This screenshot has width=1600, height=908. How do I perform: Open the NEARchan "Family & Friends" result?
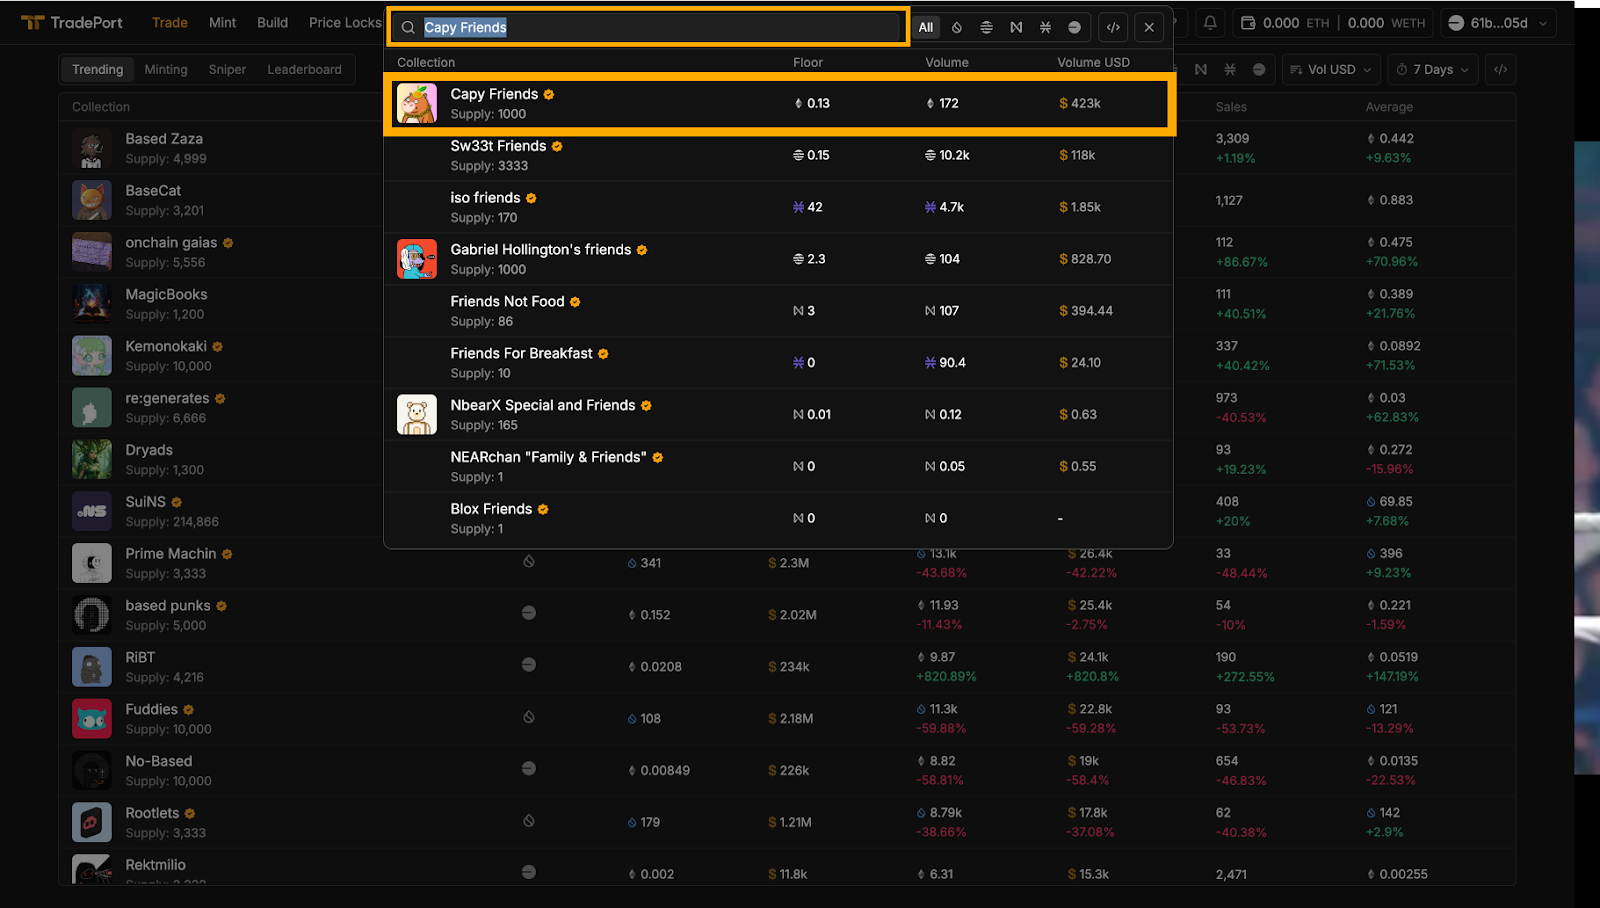(x=778, y=466)
